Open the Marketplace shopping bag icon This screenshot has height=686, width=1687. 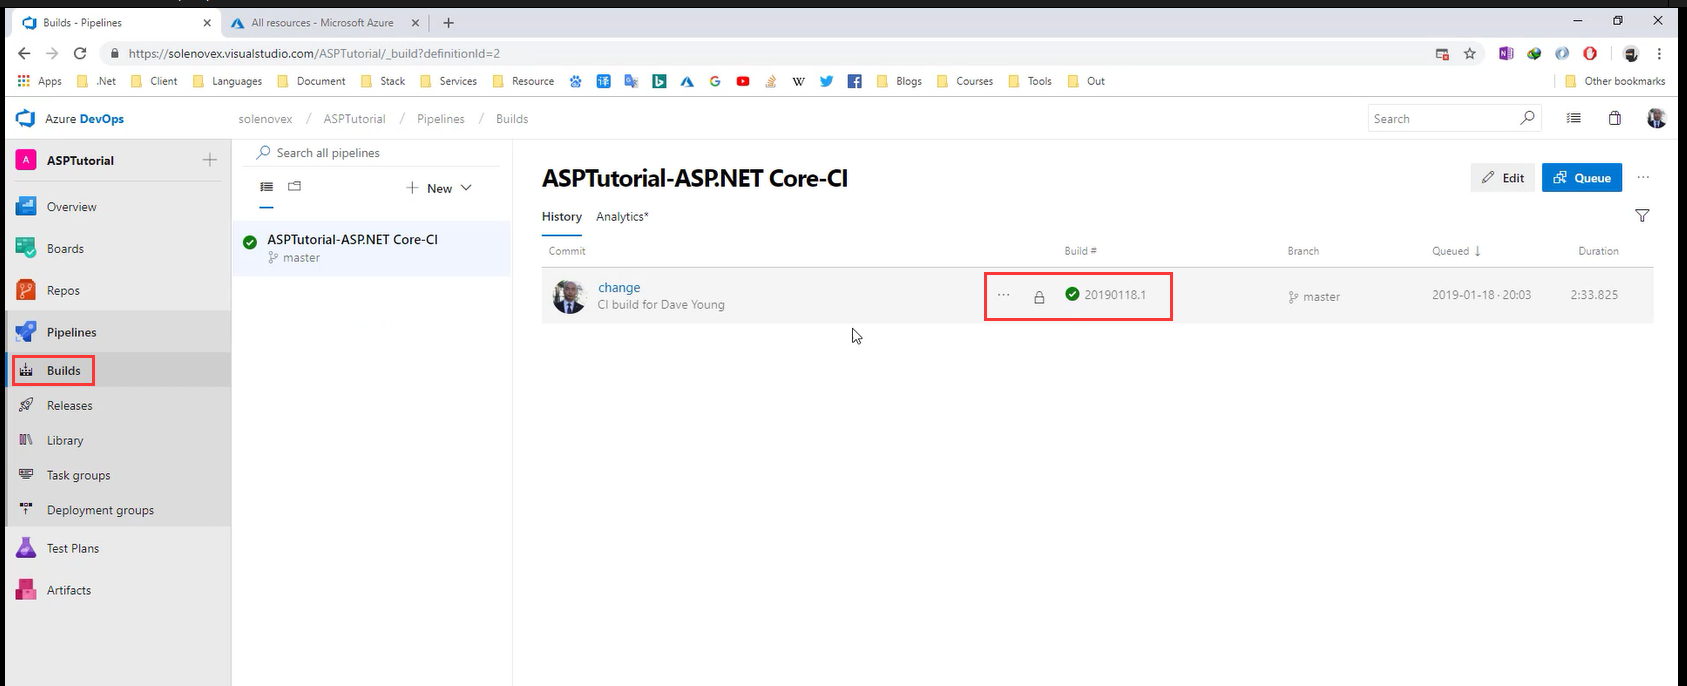1614,118
